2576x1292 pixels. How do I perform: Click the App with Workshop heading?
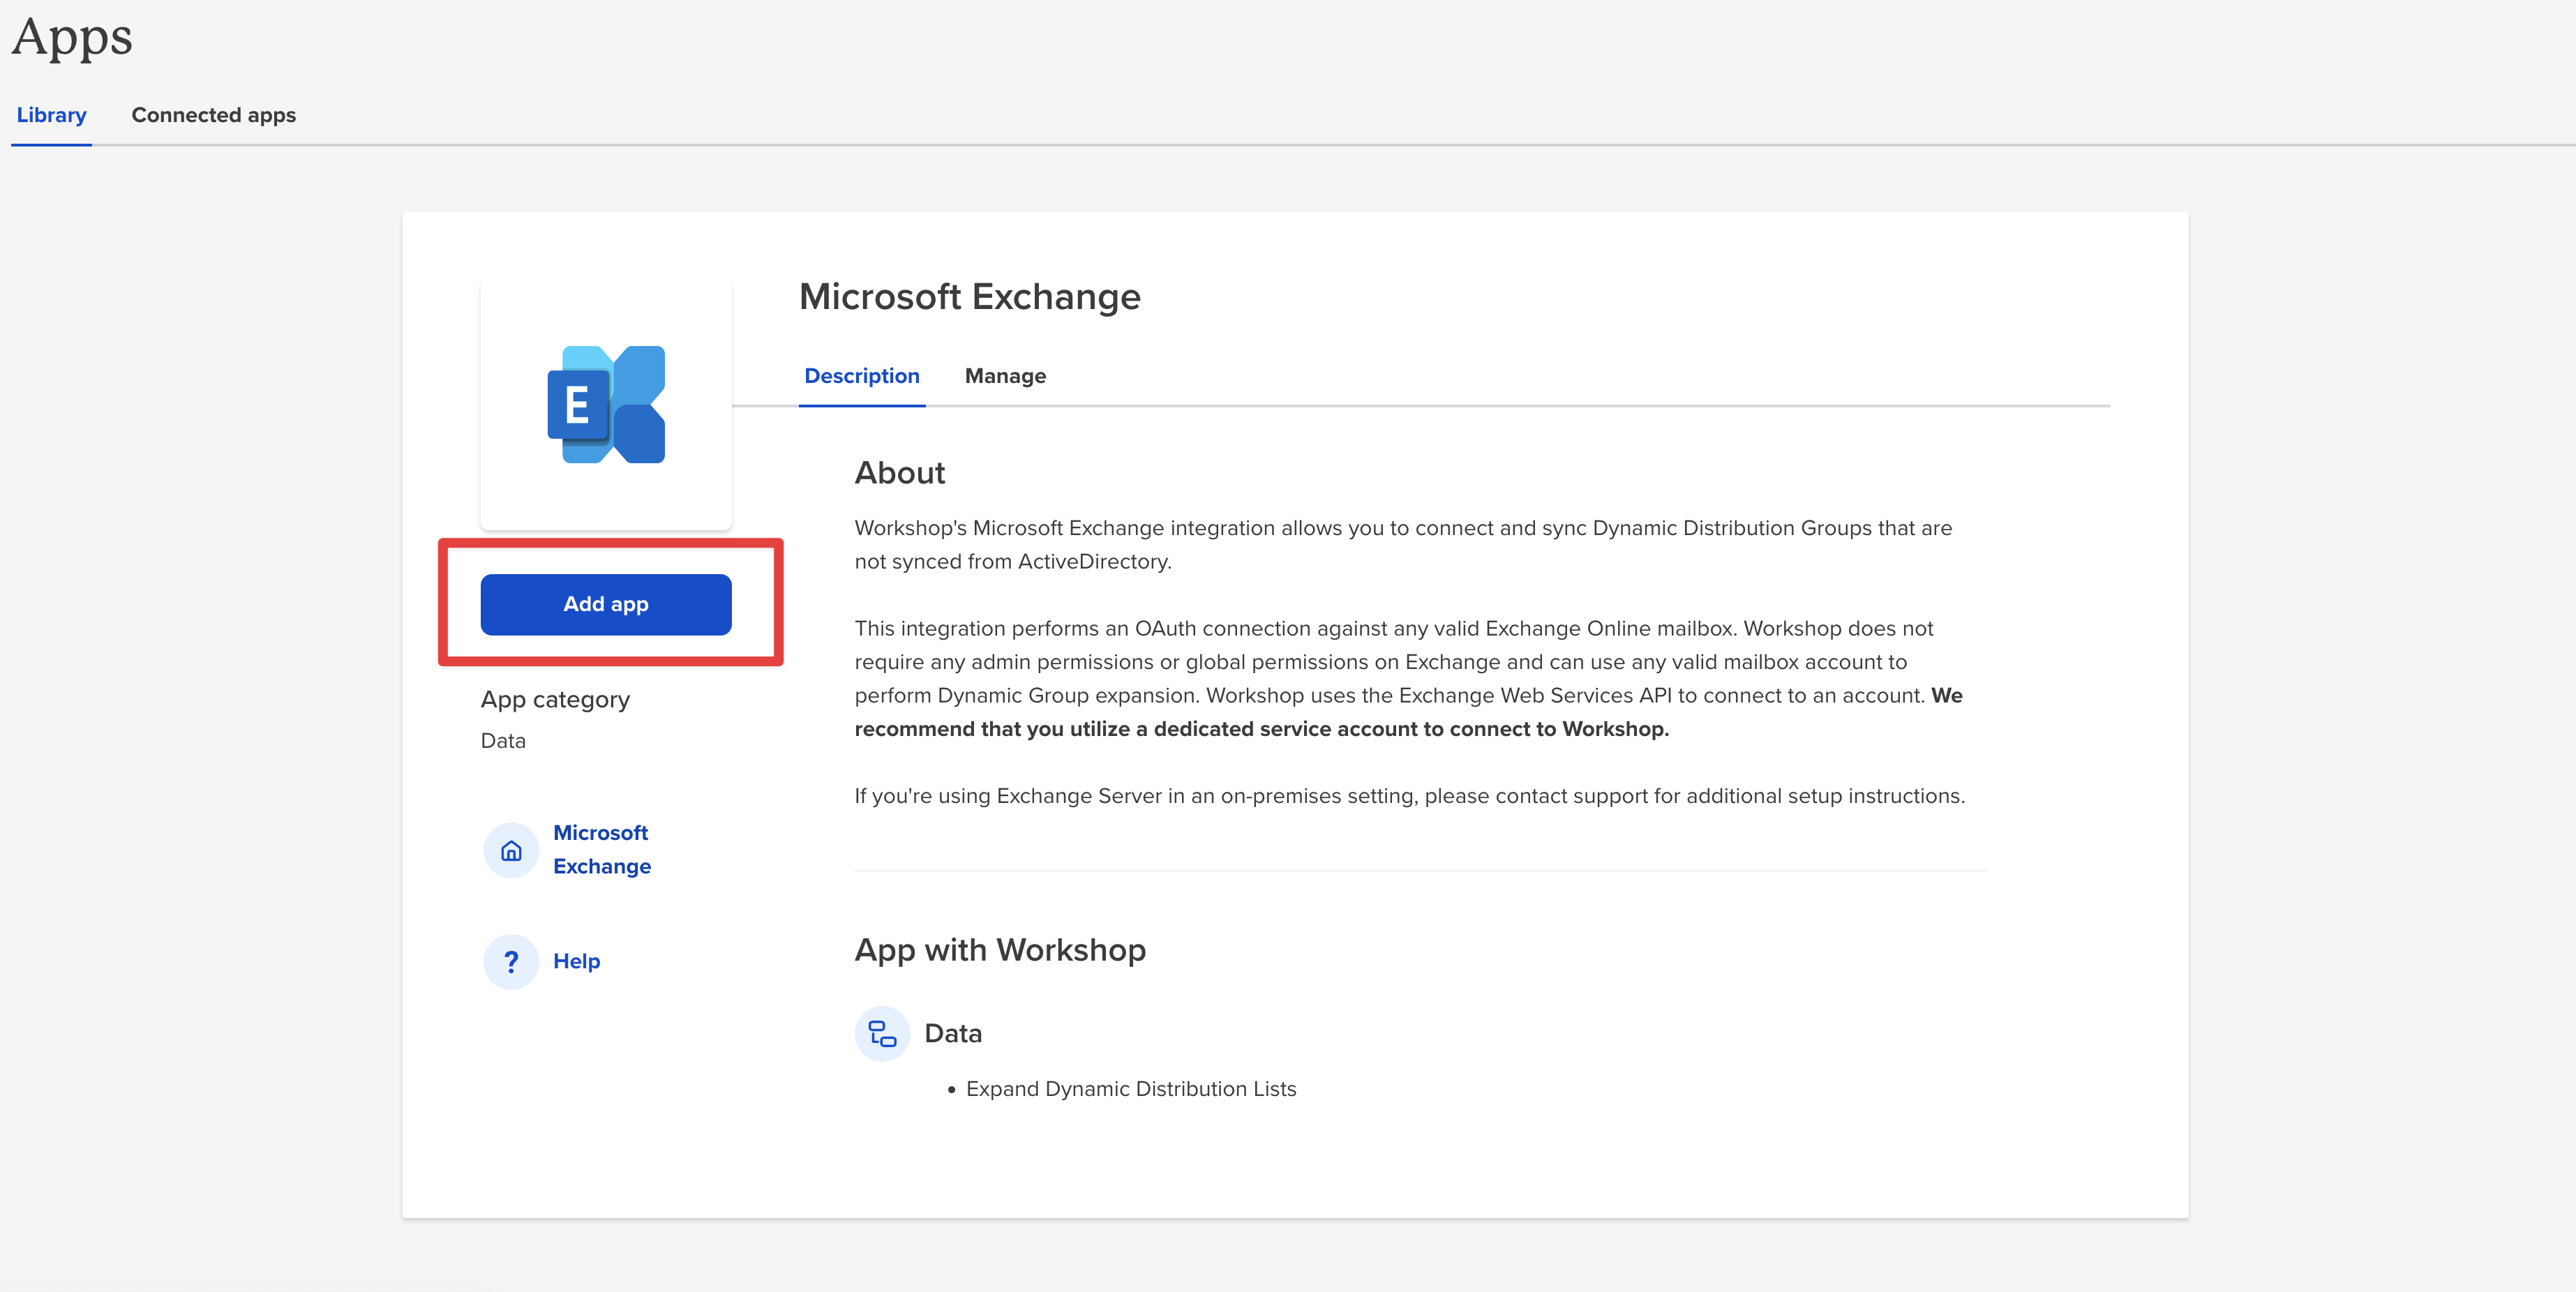point(1000,949)
